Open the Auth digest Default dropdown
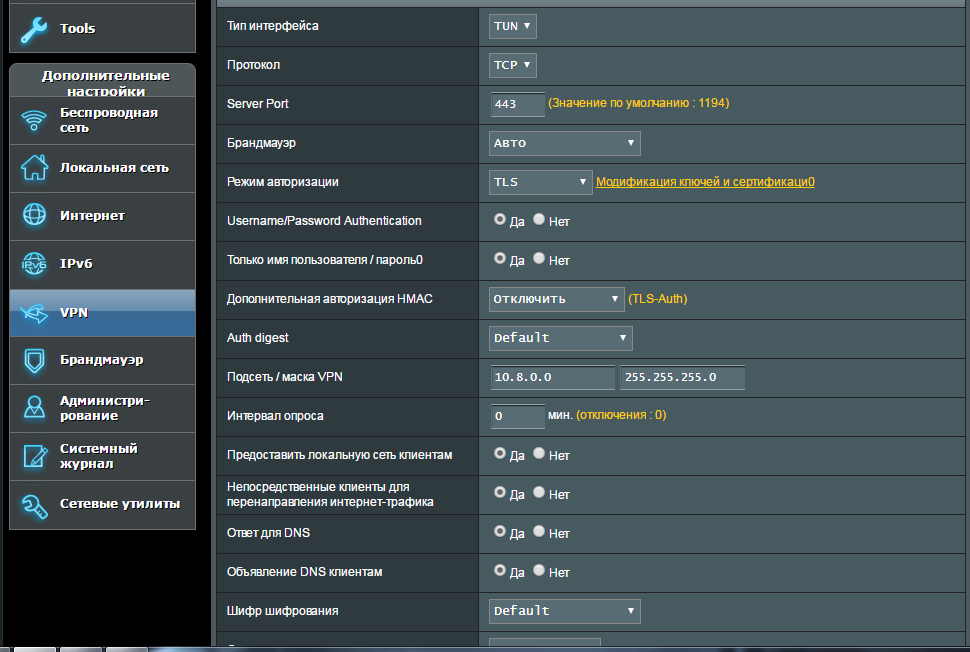970x652 pixels. (560, 338)
